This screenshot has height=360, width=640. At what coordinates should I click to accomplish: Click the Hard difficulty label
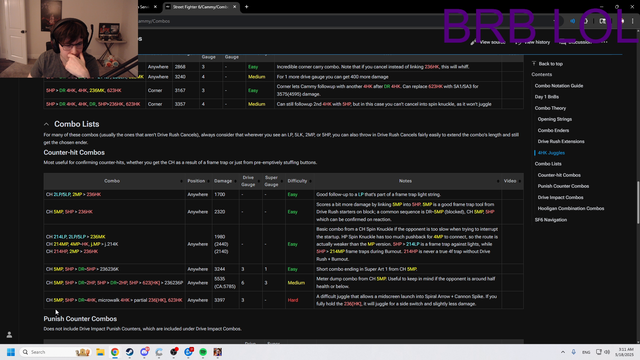click(293, 300)
